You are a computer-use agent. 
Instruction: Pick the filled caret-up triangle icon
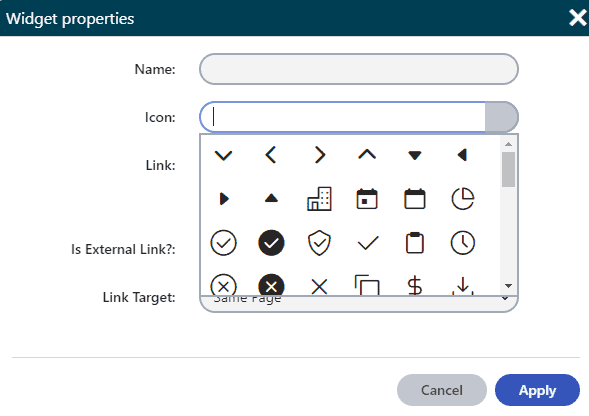pyautogui.click(x=271, y=198)
